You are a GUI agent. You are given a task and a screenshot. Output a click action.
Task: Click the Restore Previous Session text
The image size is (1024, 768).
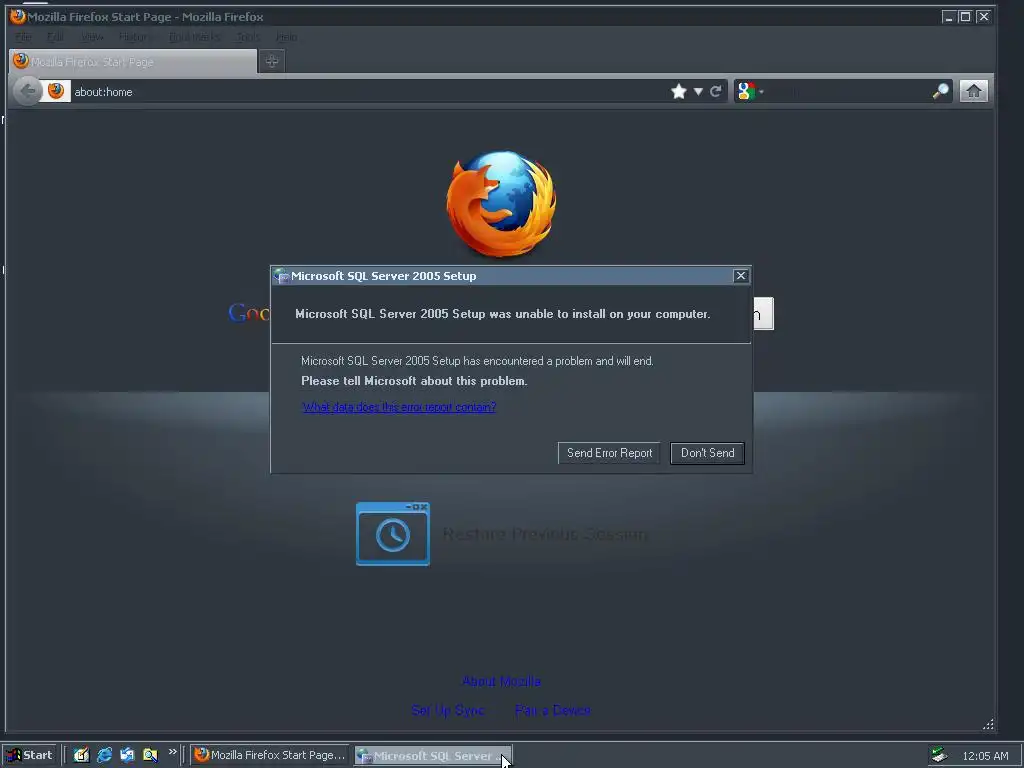tap(545, 534)
